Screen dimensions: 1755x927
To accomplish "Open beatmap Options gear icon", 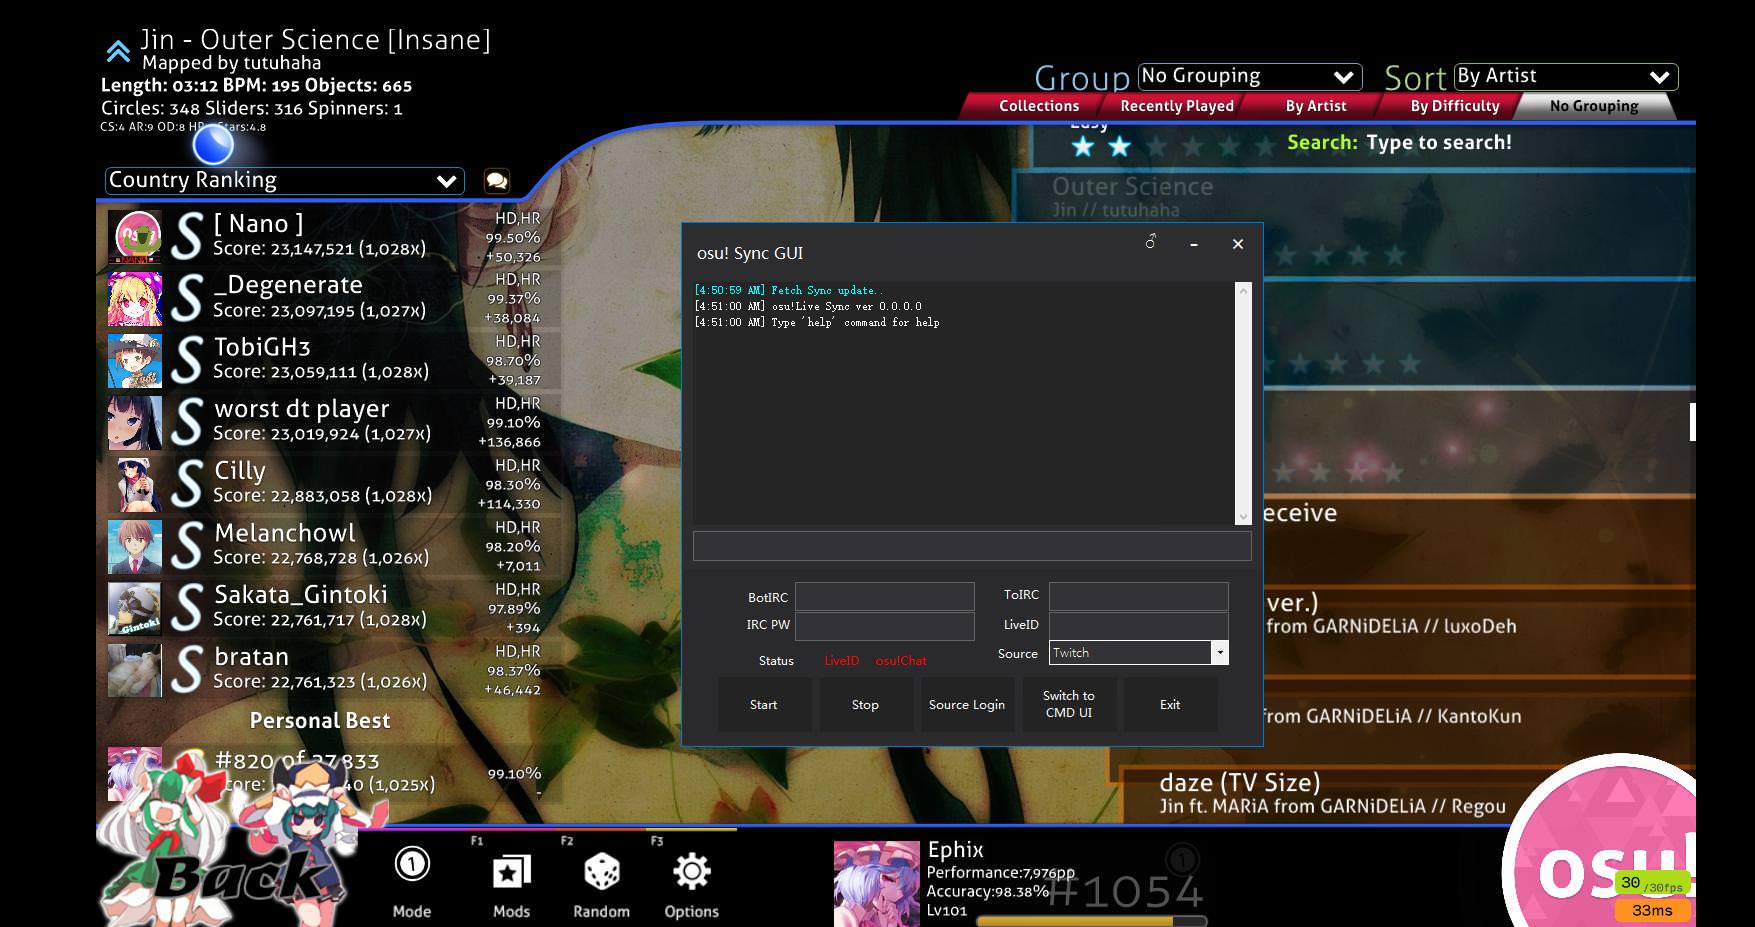I will pos(691,871).
